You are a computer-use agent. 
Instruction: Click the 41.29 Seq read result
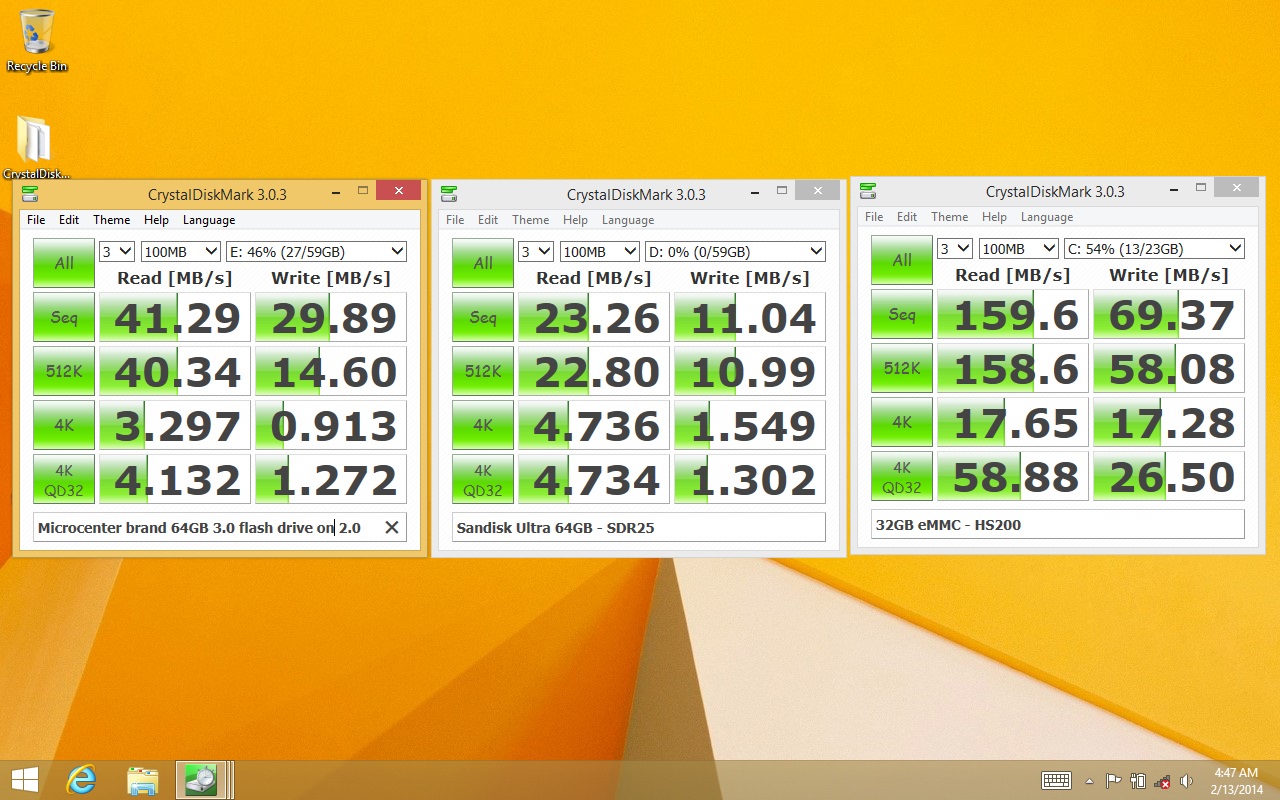tap(175, 317)
